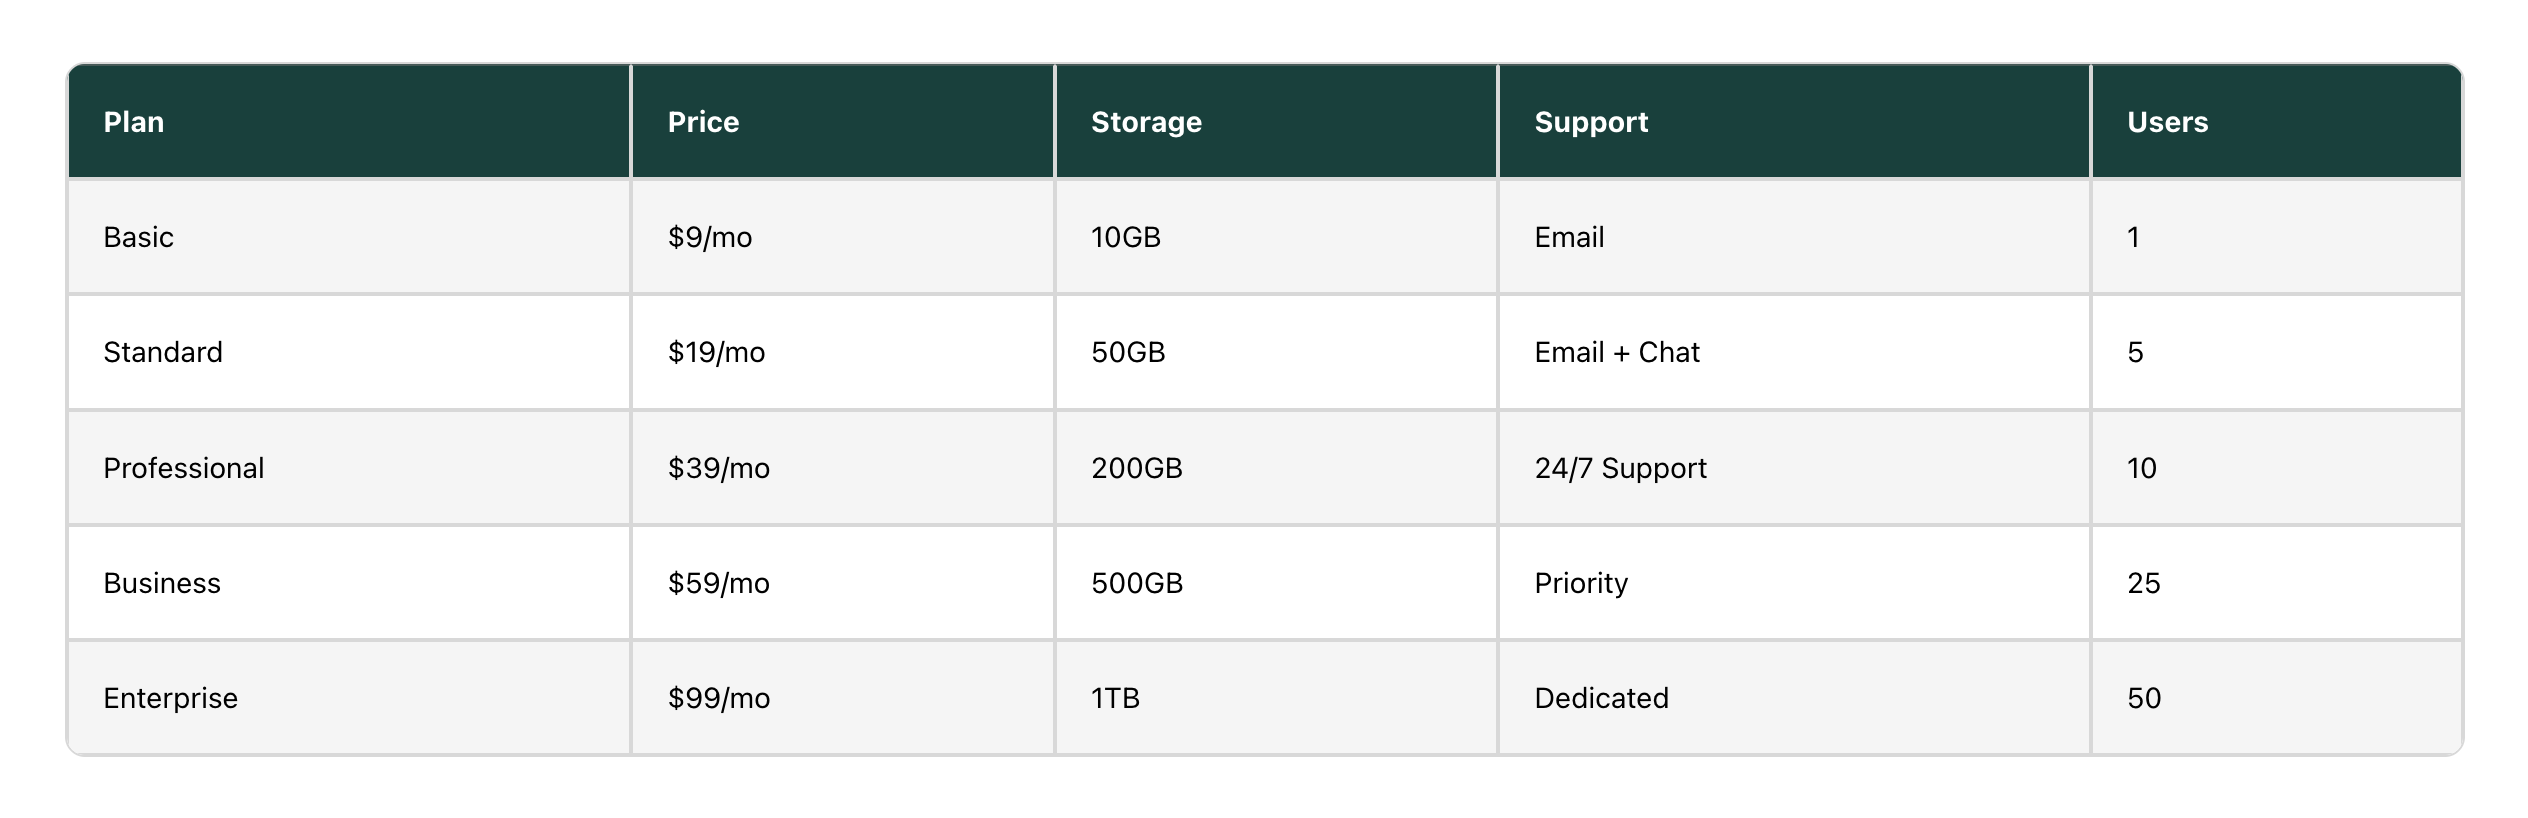Select the 50GB storage cell
Screen dimensions: 2528x818
click(x=1276, y=352)
